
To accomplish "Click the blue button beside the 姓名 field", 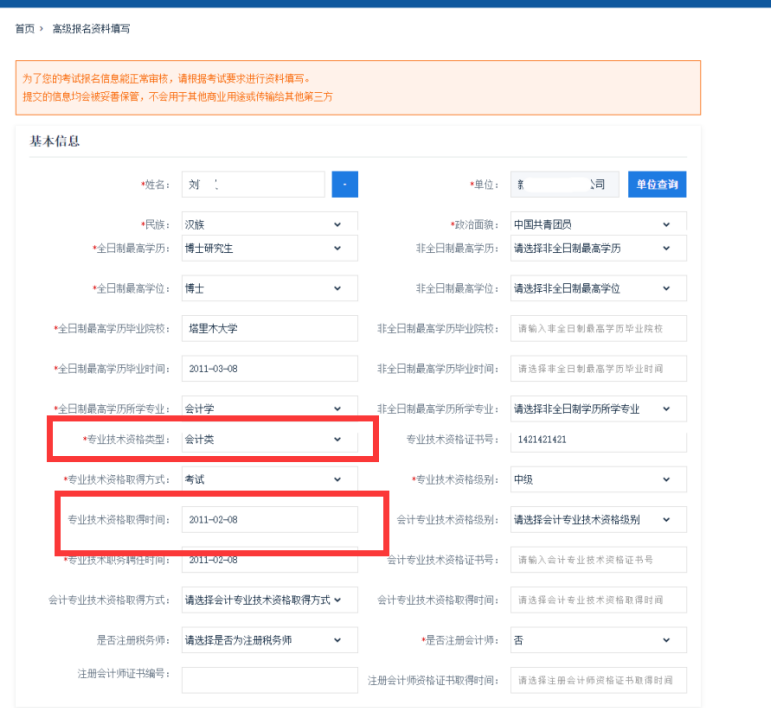I will point(345,184).
